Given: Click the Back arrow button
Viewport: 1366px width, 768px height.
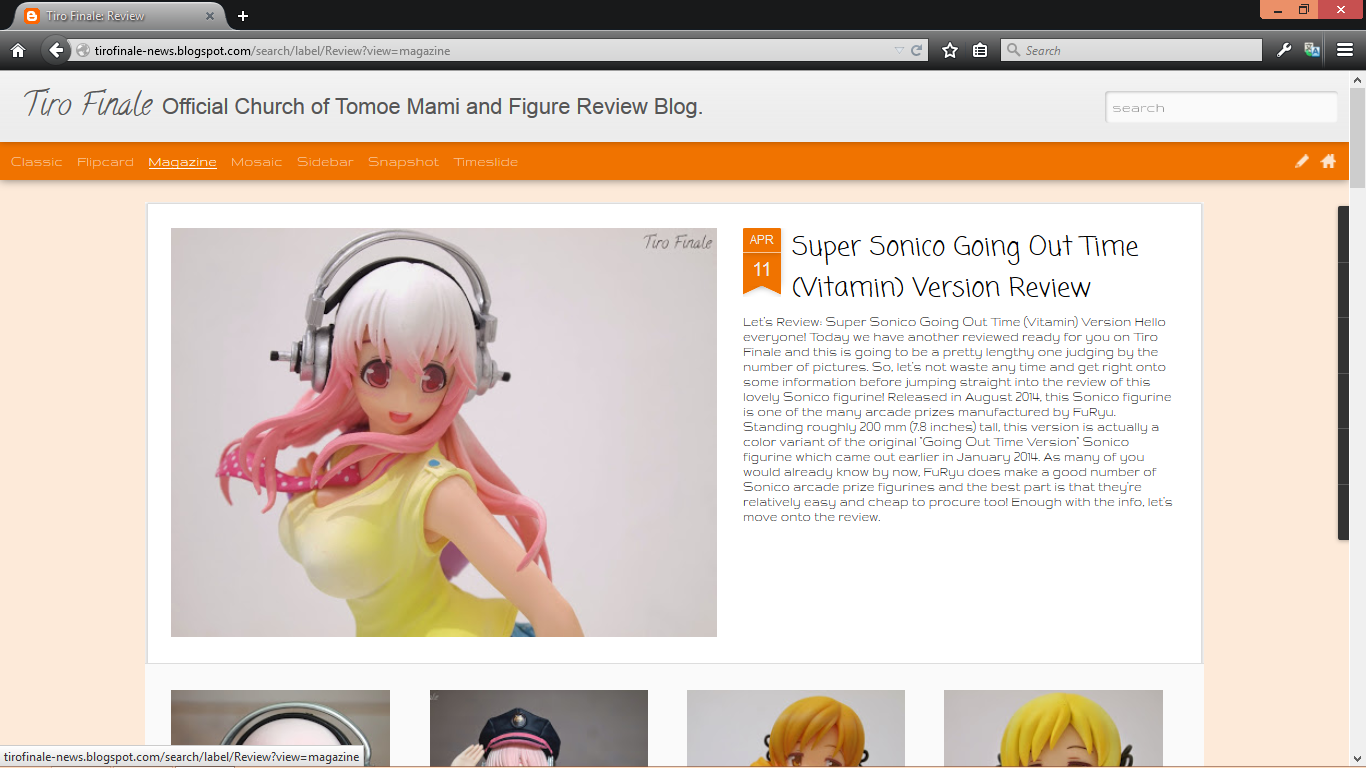Looking at the screenshot, I should click(57, 50).
